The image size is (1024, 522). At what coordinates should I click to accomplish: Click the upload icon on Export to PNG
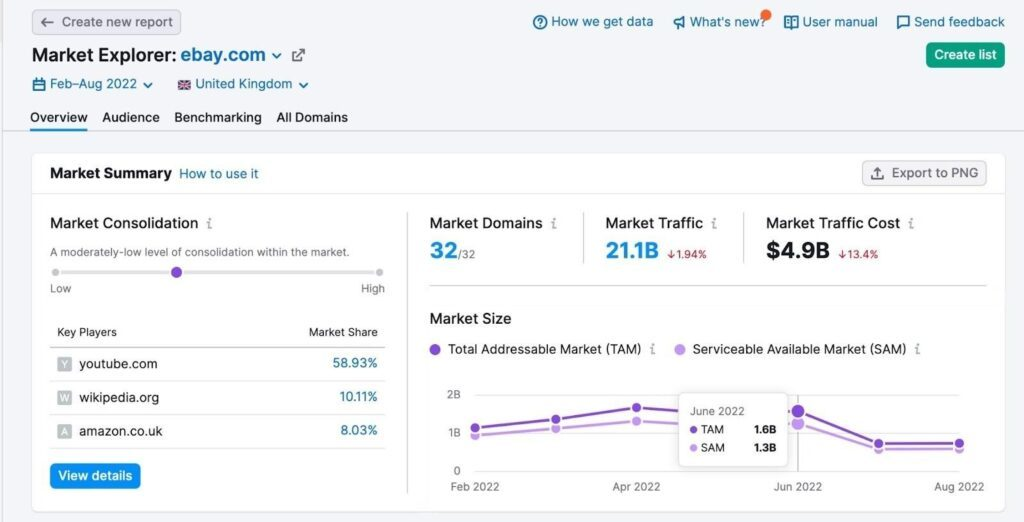878,173
